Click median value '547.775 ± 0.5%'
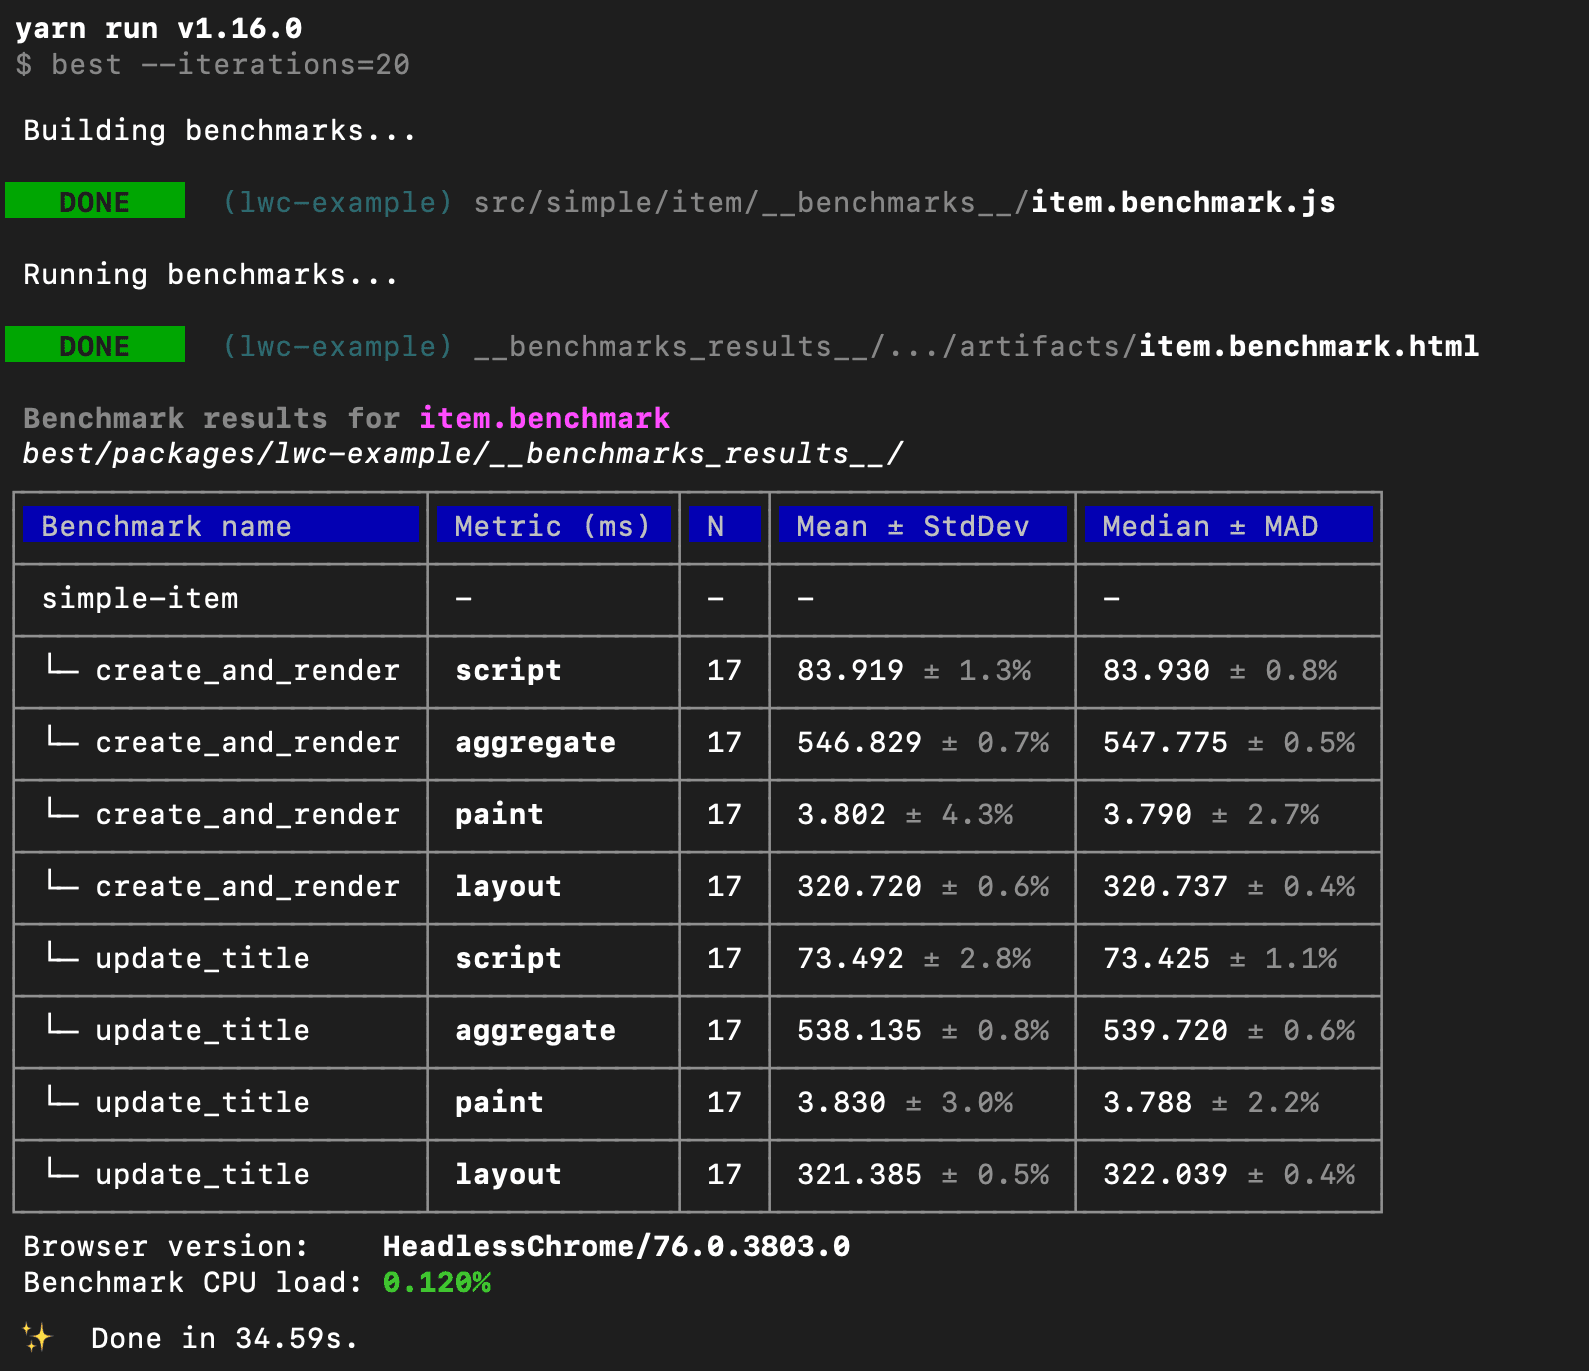The image size is (1589, 1371). coord(1229,742)
